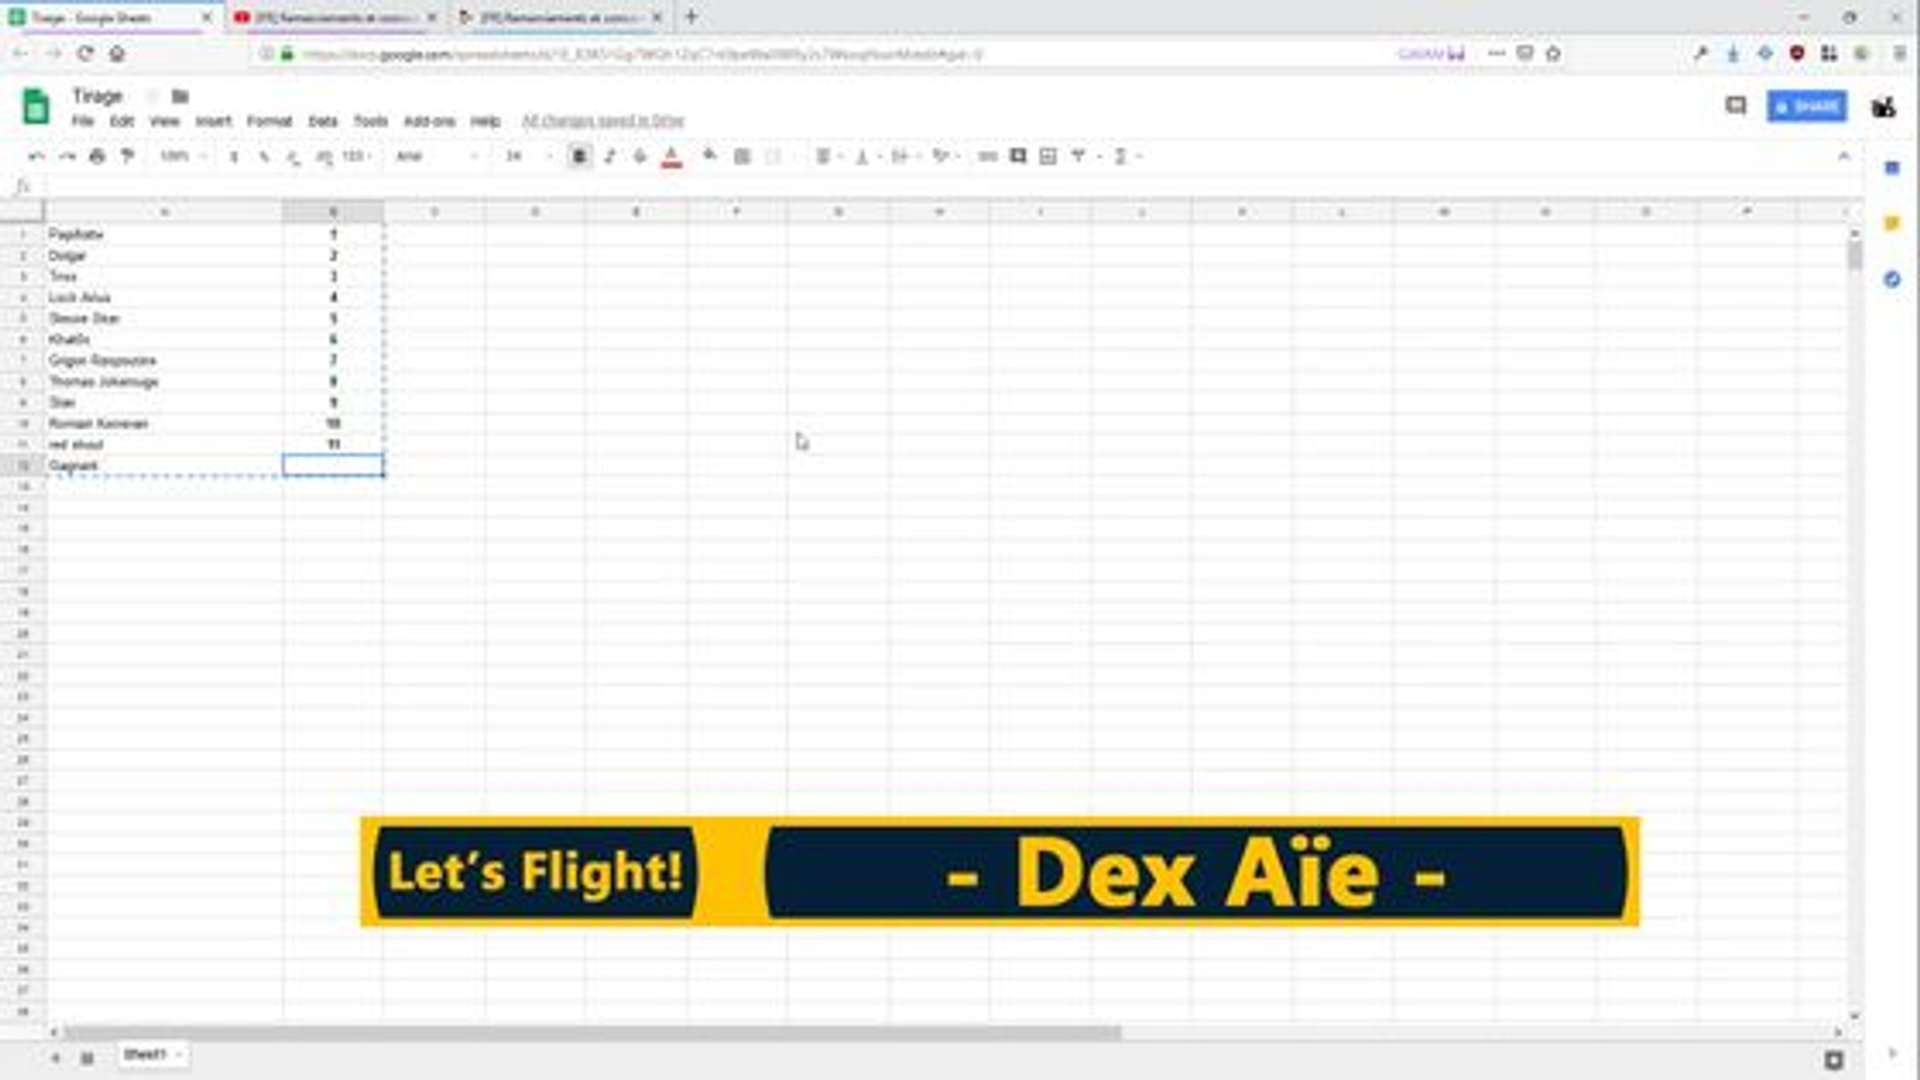Open Google Keep side panel

1892,224
